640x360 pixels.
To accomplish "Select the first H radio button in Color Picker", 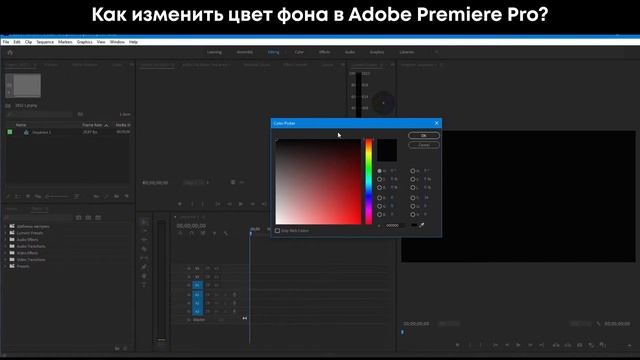I will (380, 171).
